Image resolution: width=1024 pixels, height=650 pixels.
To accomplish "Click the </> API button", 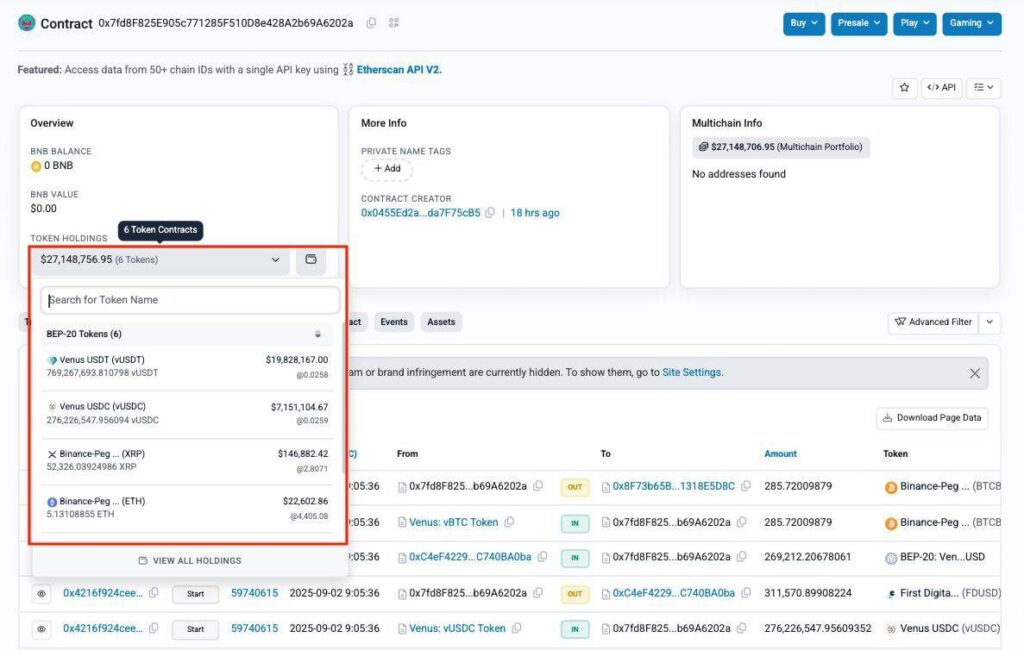I will point(941,88).
